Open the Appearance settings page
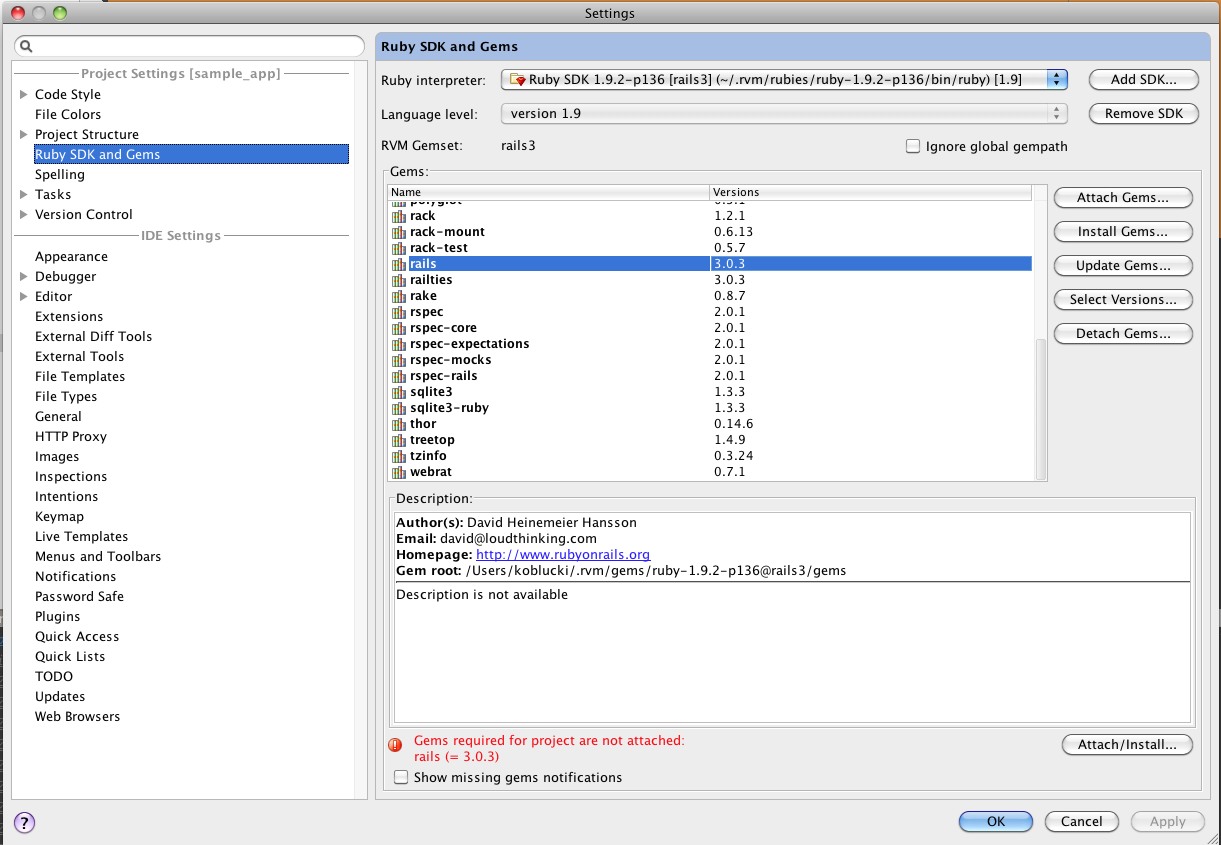The height and width of the screenshot is (845, 1221). [x=71, y=256]
